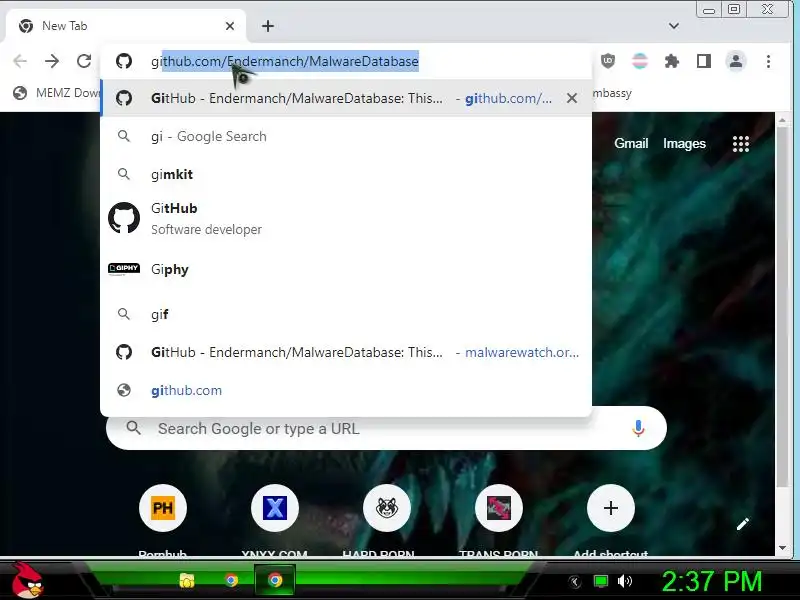Click the Add shortcut plus tile
The height and width of the screenshot is (600, 800).
[611, 508]
